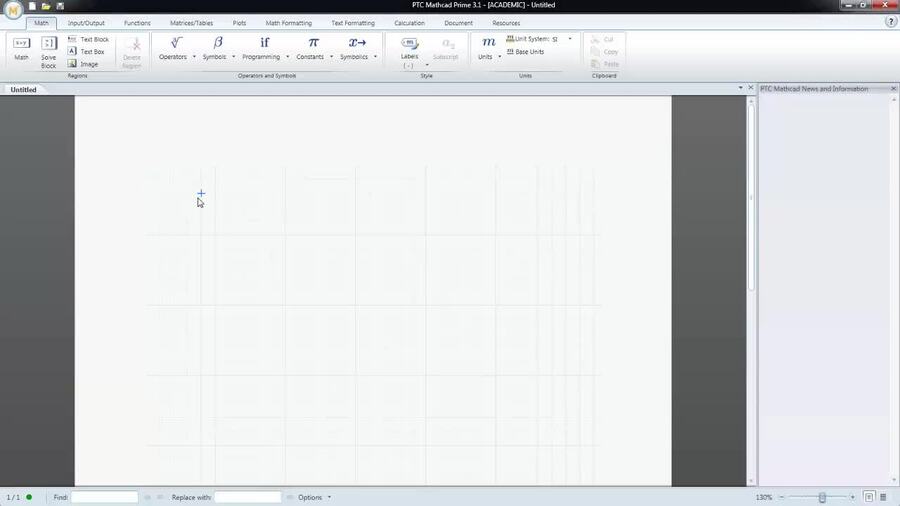
Task: Expand the Symbols dropdown arrow
Action: 234,57
